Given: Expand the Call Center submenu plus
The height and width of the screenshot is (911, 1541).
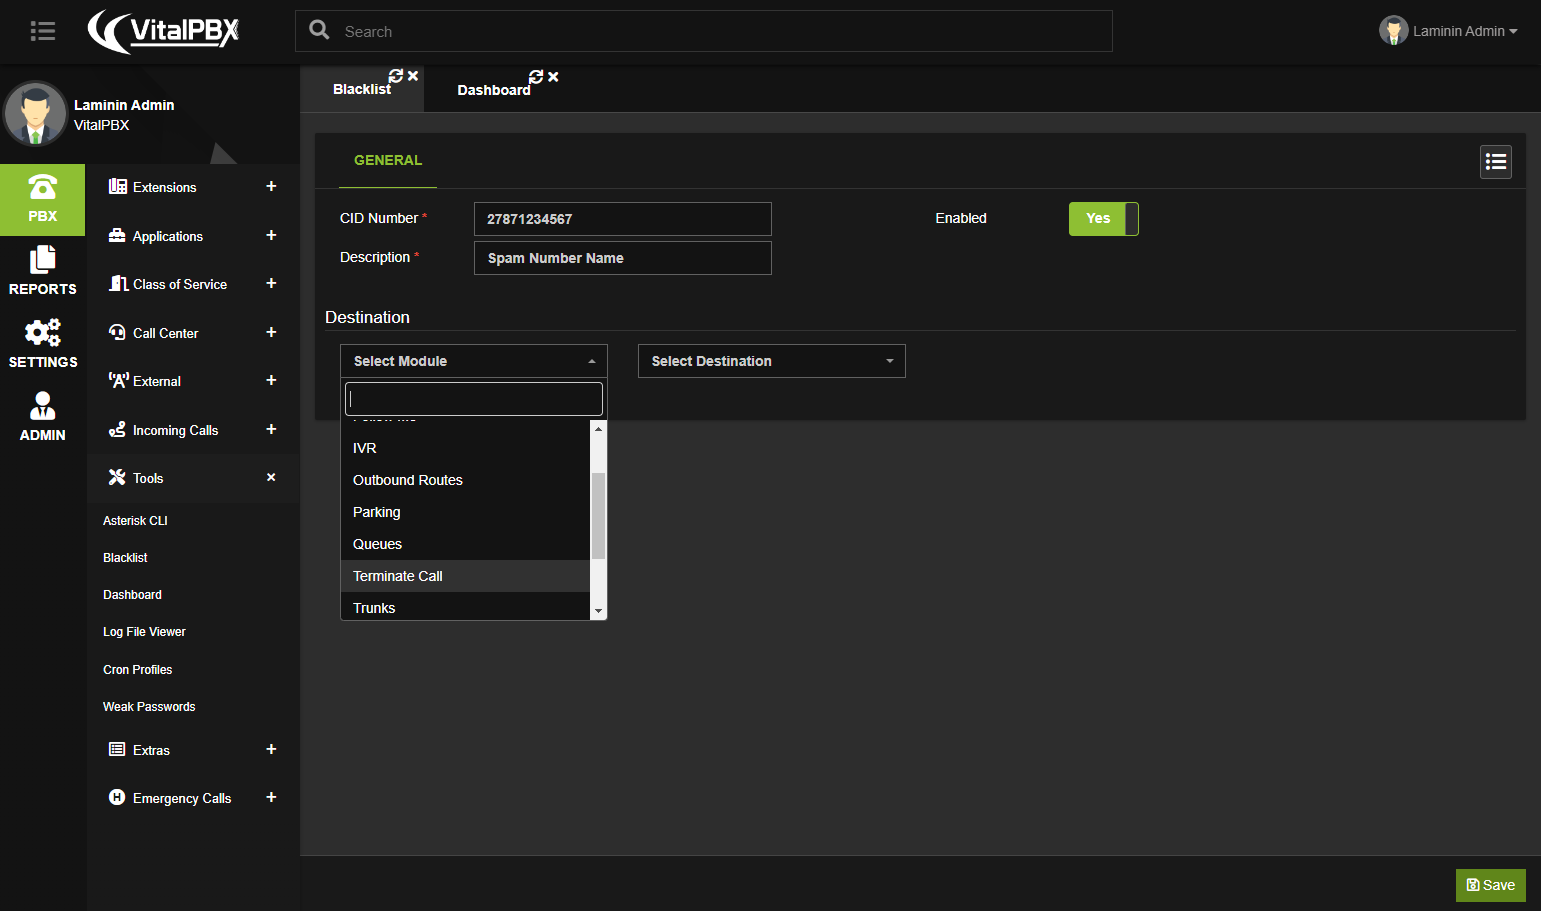Looking at the screenshot, I should 271,333.
